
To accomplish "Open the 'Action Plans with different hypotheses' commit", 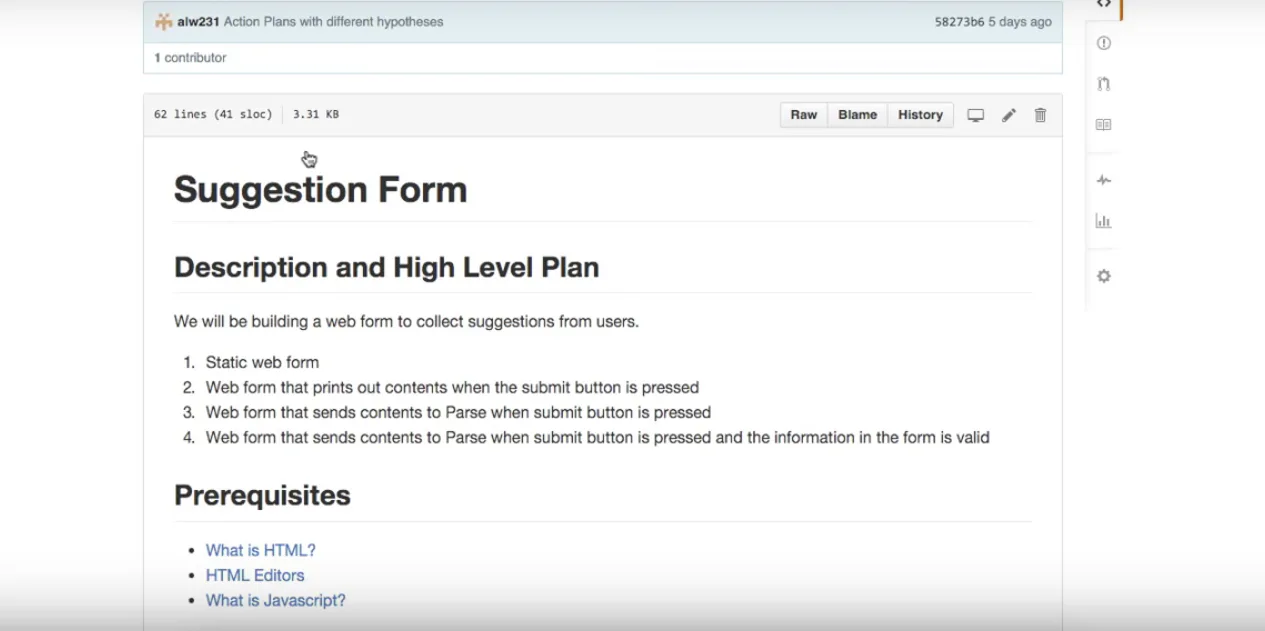I will click(333, 22).
